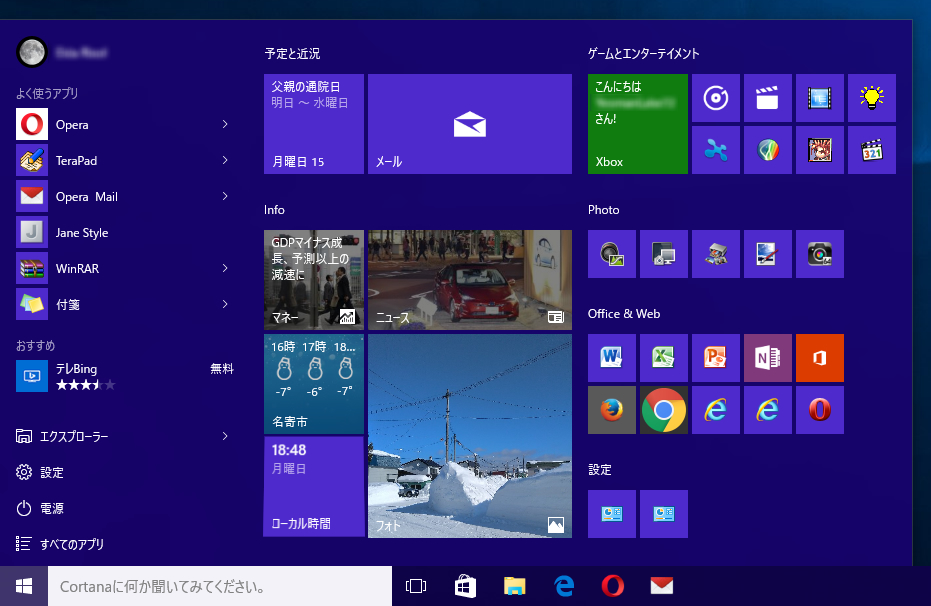931x606 pixels.
Task: Launch Microsoft Edge from the taskbar
Action: coord(563,586)
